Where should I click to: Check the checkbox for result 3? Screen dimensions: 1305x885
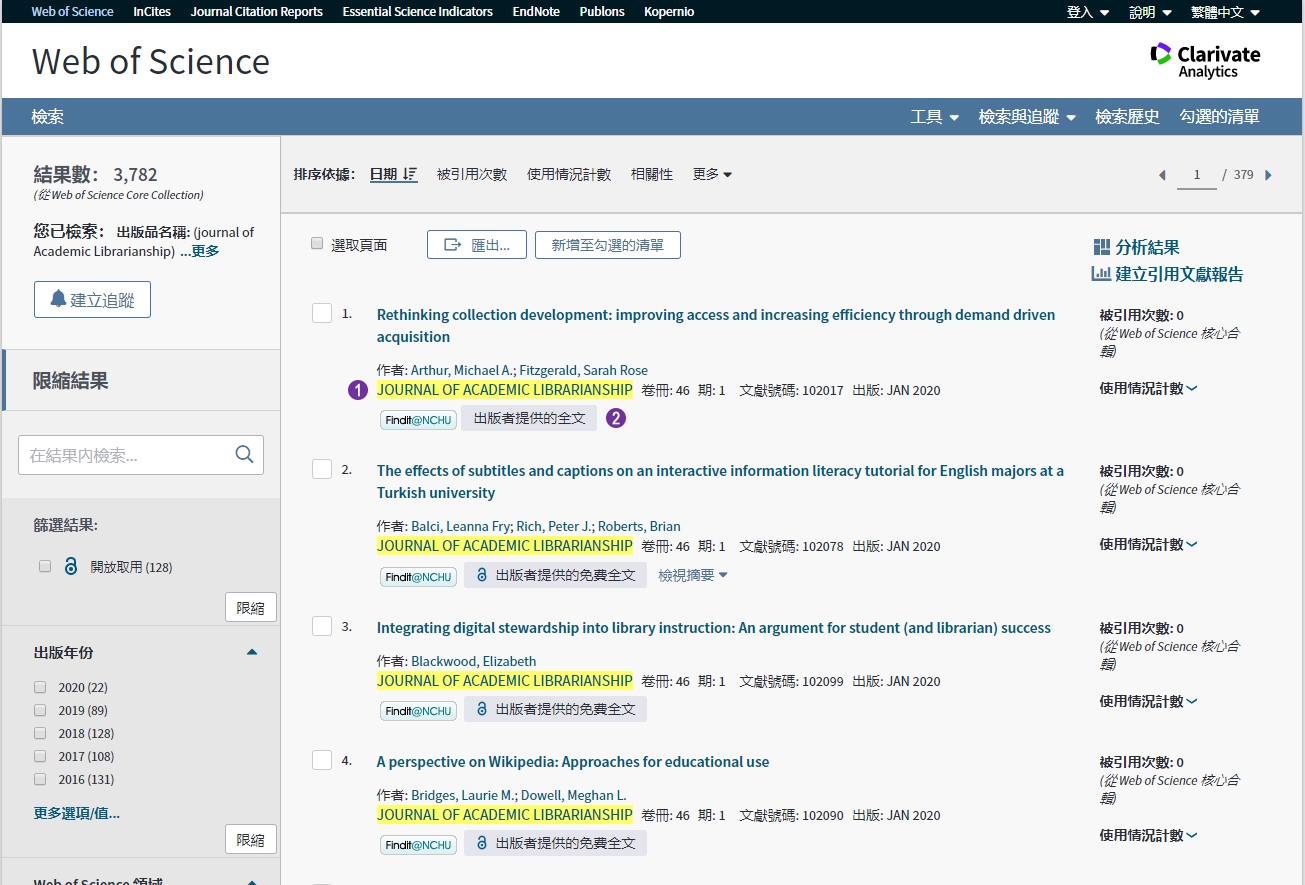click(322, 627)
